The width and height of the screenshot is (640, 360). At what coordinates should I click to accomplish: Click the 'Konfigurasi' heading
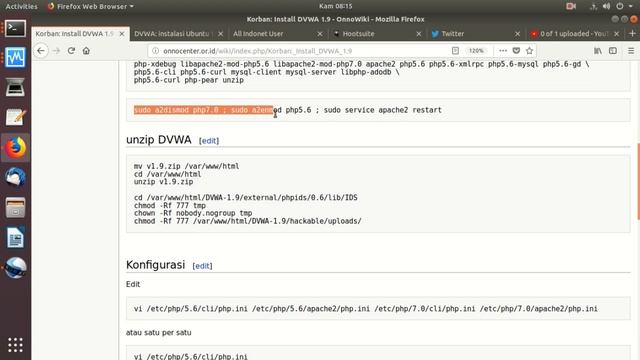[x=155, y=265]
